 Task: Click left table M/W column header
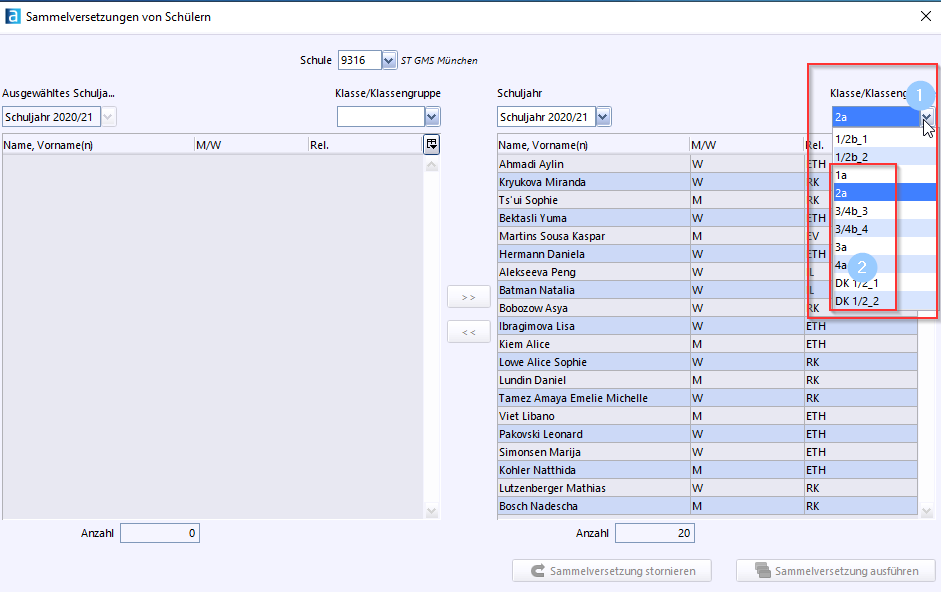pos(251,145)
